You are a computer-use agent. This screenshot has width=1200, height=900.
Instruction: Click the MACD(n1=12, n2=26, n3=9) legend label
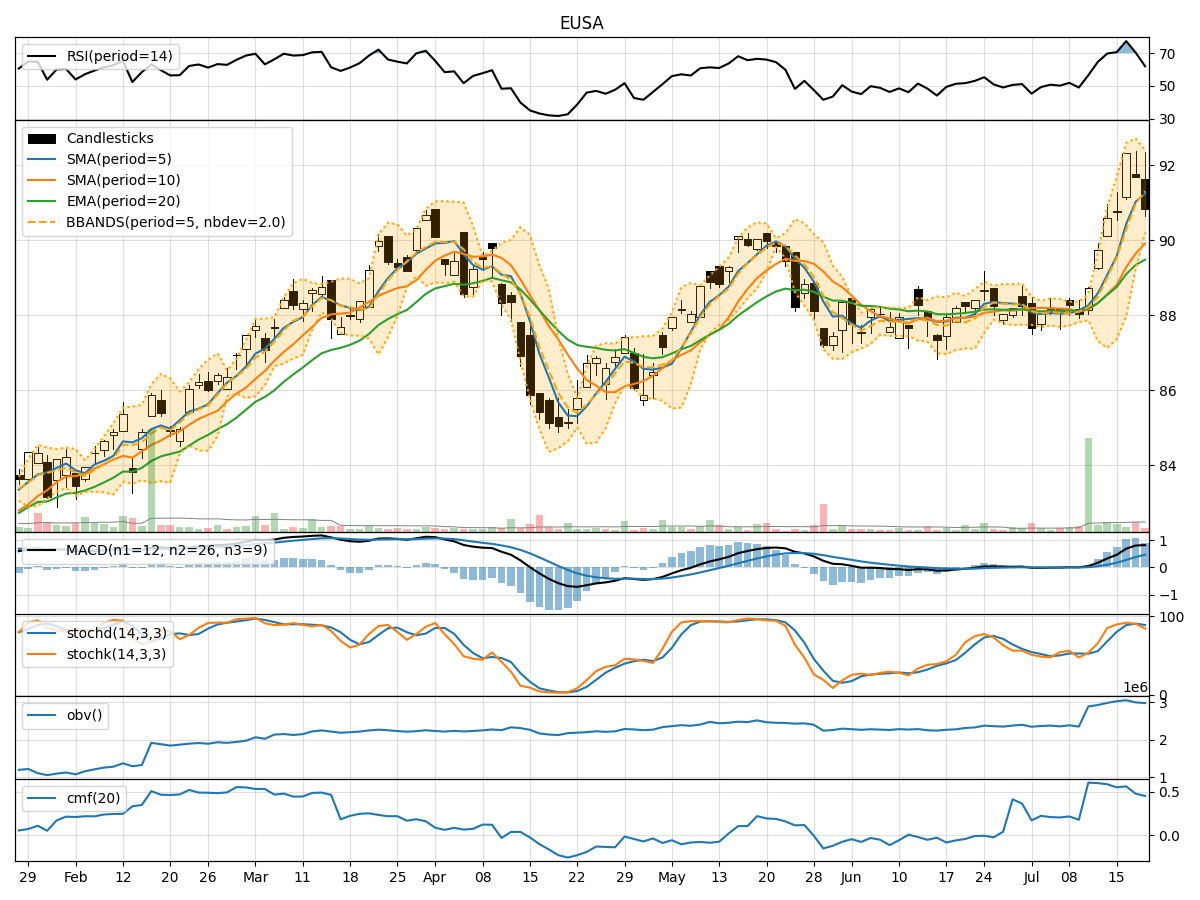click(x=168, y=550)
